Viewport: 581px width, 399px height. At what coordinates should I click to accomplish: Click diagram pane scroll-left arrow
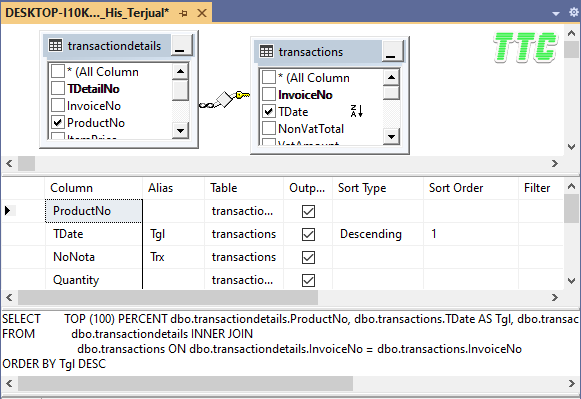pyautogui.click(x=9, y=163)
